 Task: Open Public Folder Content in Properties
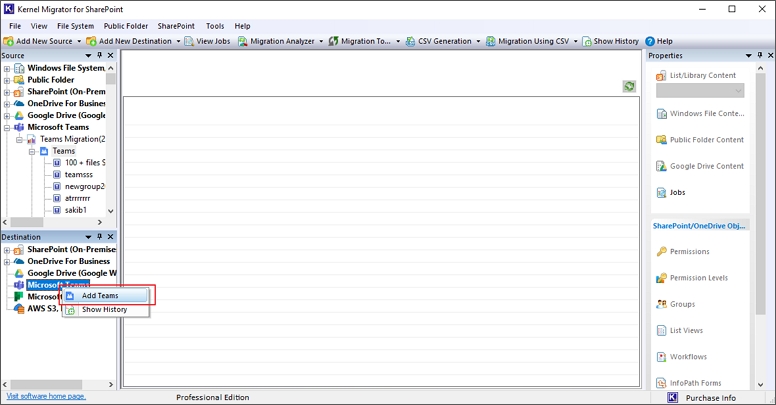pyautogui.click(x=700, y=140)
